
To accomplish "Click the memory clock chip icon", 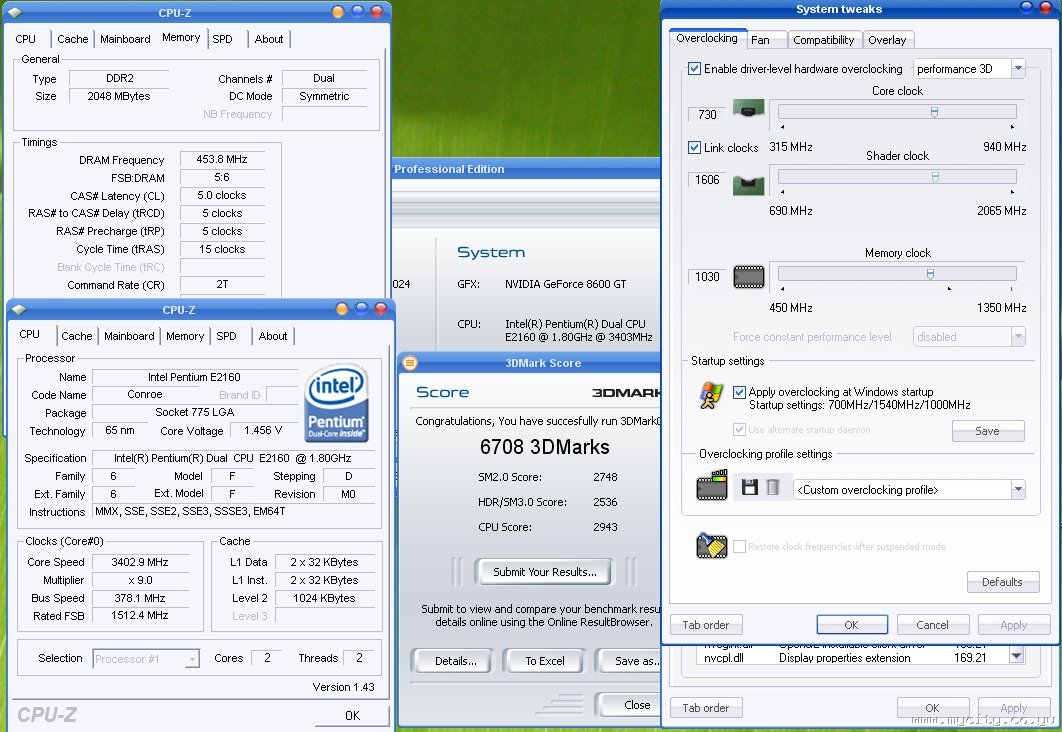I will pyautogui.click(x=748, y=276).
